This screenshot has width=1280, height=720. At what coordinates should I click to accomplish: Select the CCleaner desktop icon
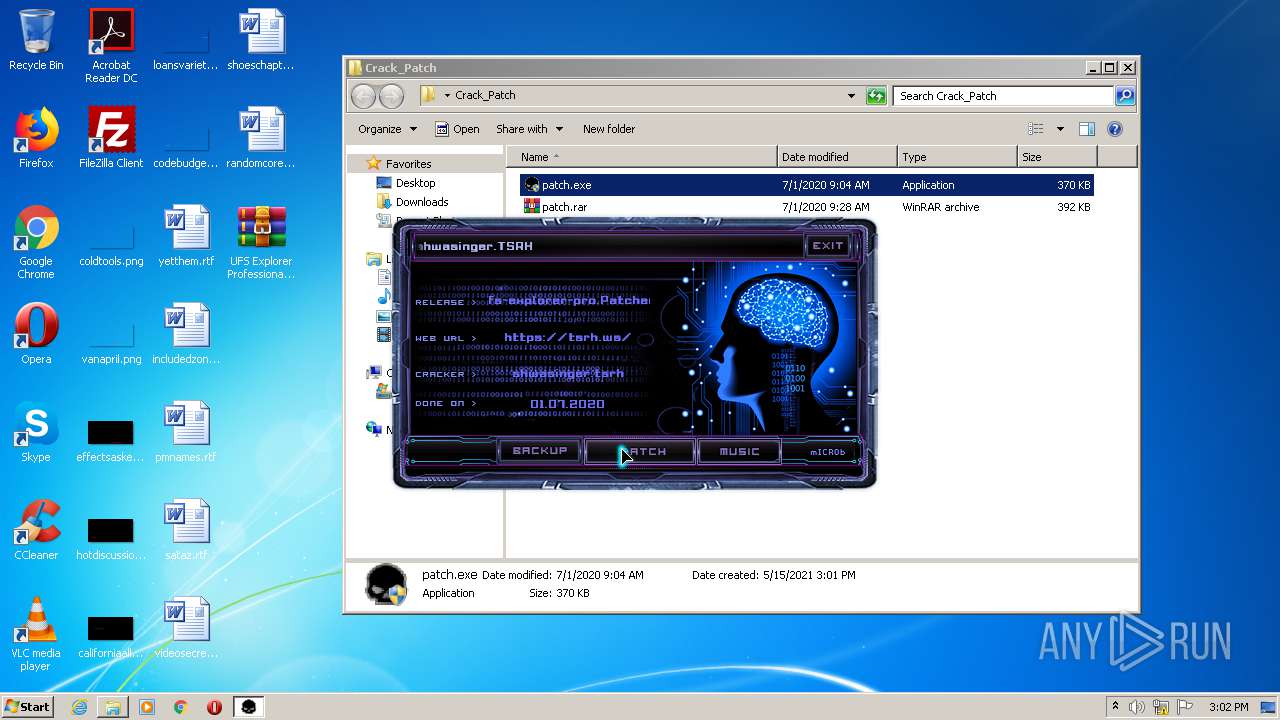point(36,530)
